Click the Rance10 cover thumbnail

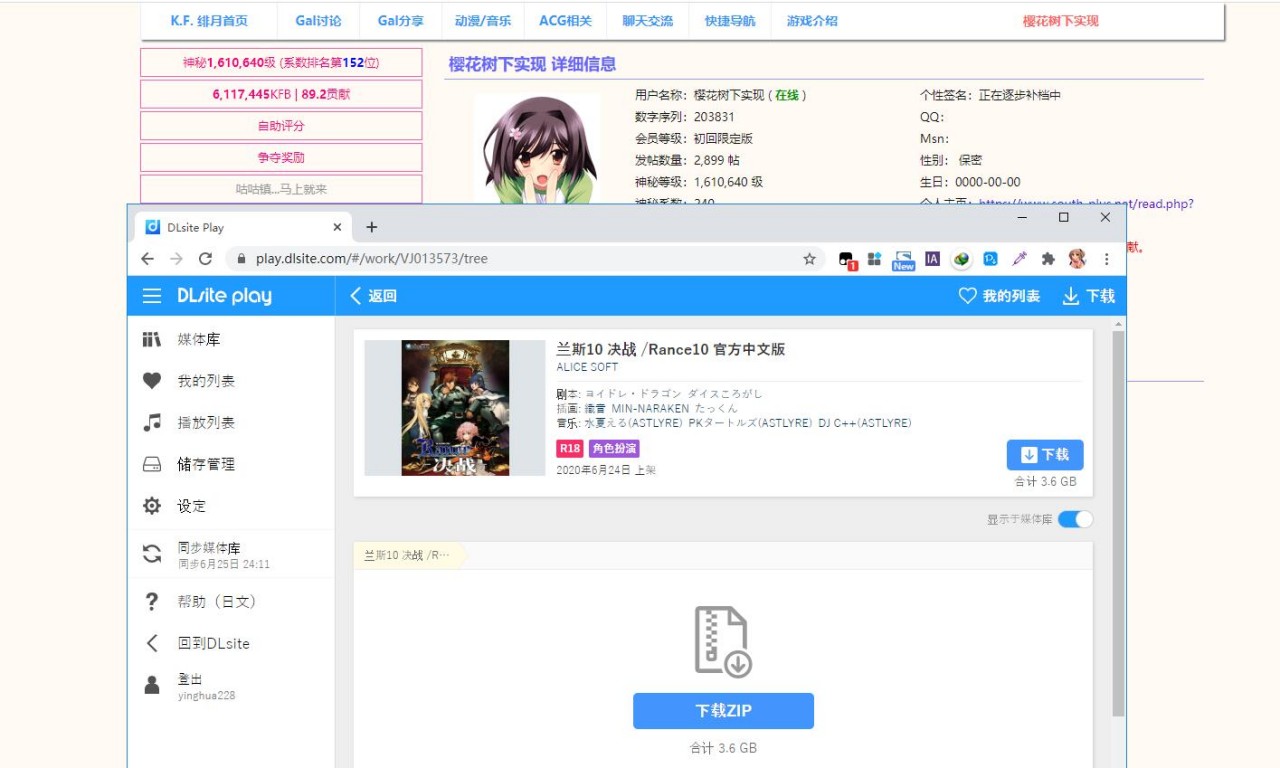click(455, 408)
